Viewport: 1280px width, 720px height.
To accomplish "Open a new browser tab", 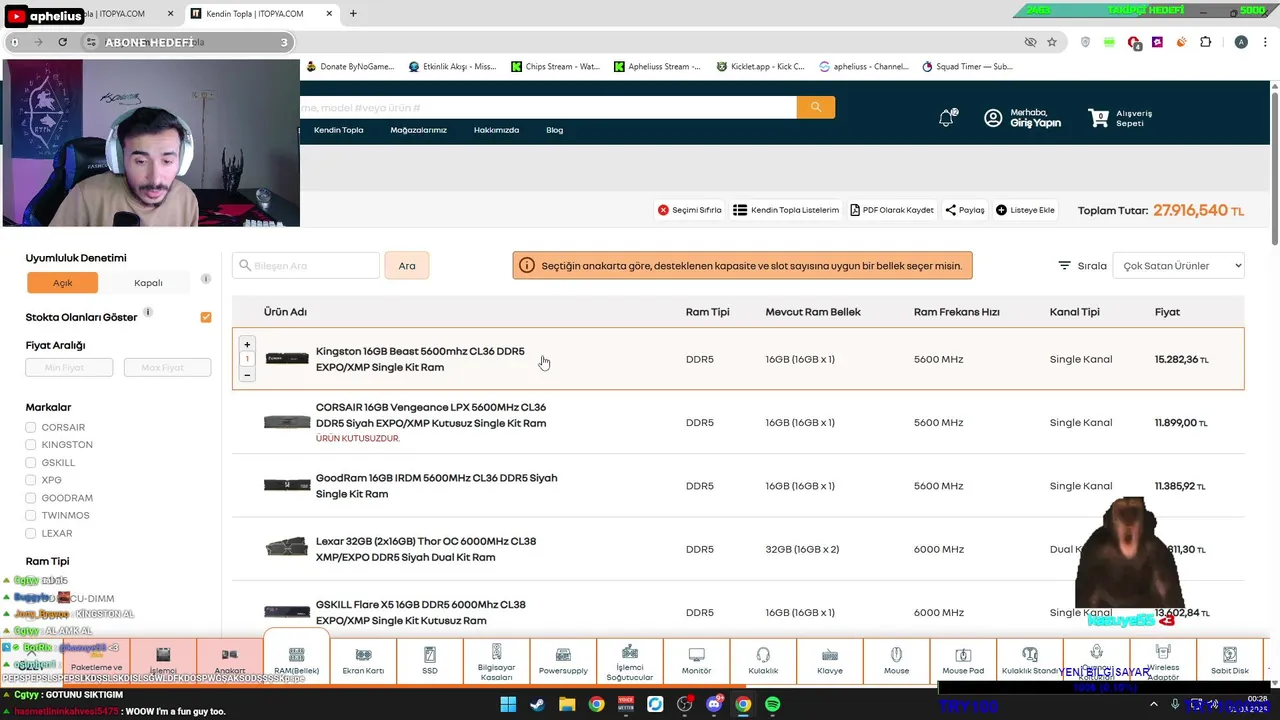I will [x=353, y=14].
